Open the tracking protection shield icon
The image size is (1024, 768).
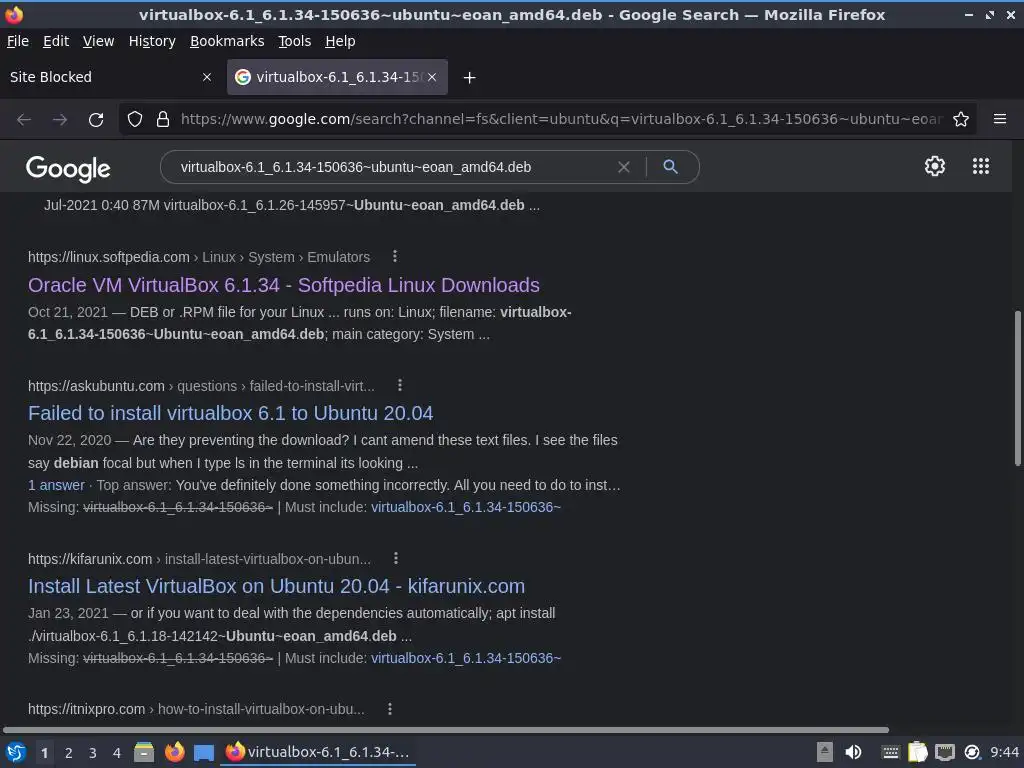coord(135,120)
